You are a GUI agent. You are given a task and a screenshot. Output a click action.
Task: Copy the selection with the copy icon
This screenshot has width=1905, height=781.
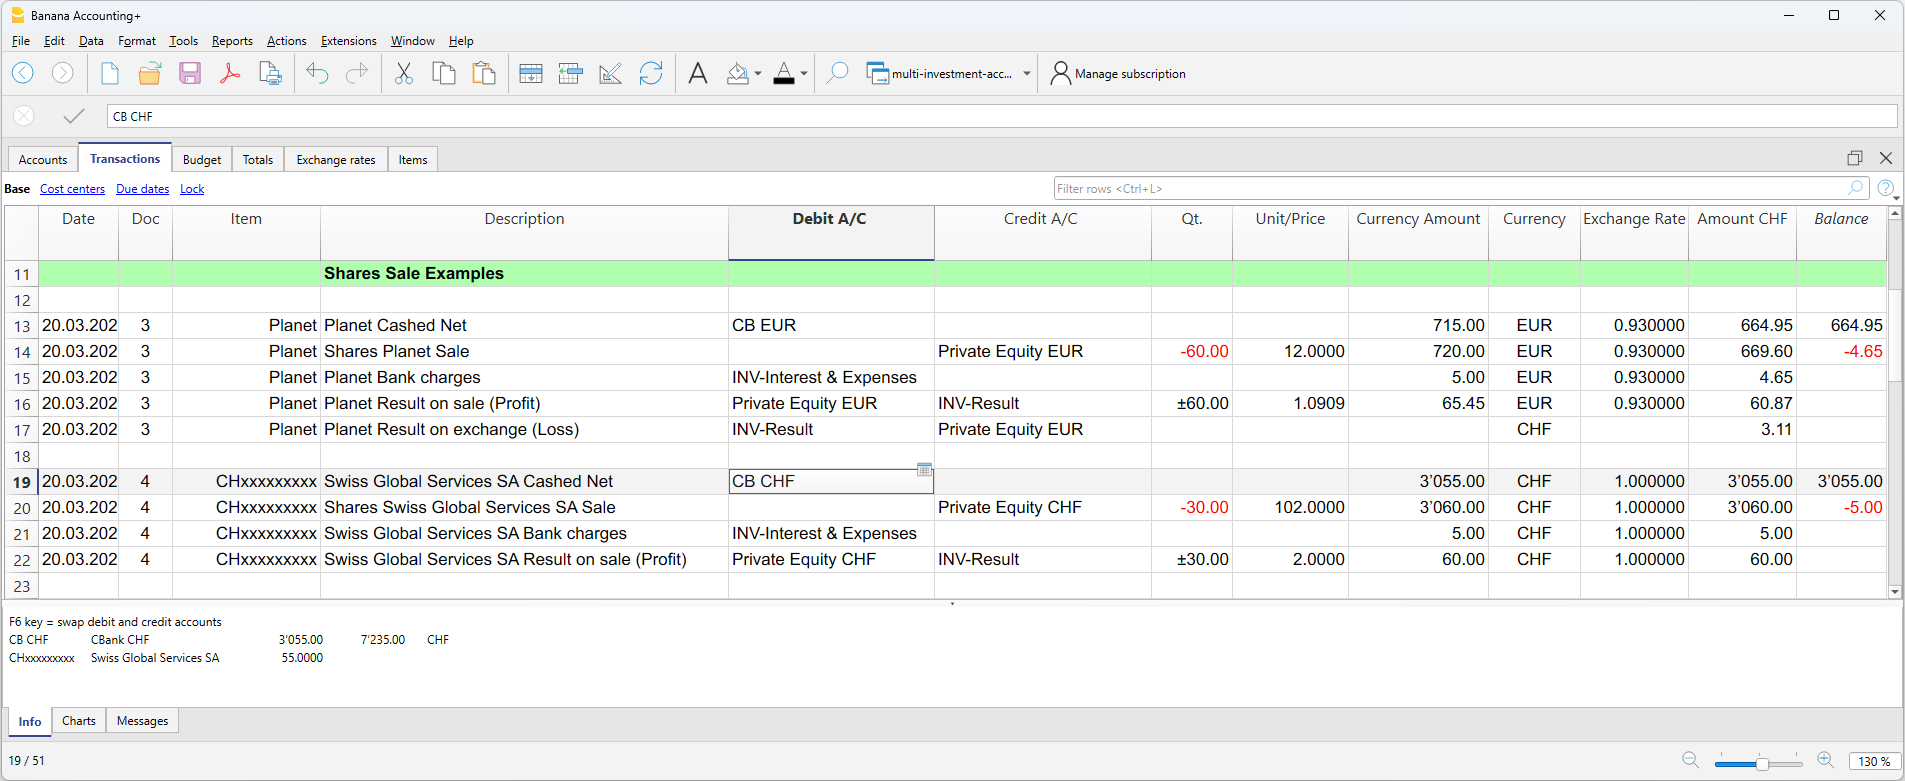[x=444, y=73]
